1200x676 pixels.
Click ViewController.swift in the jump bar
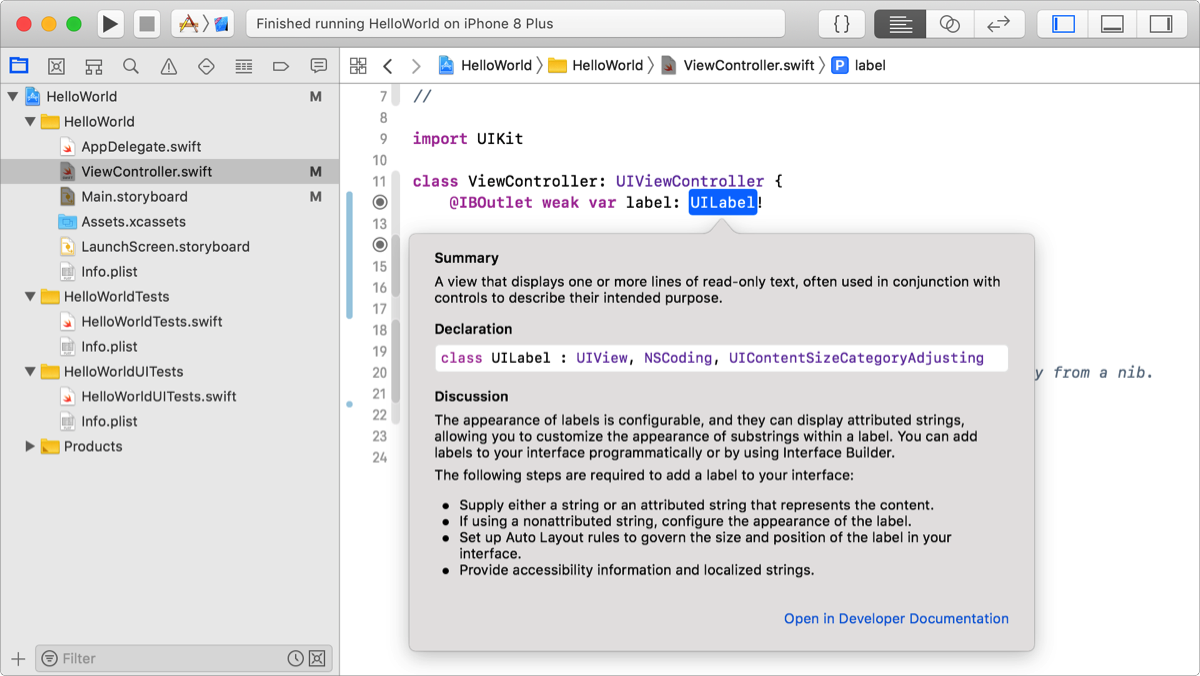748,66
